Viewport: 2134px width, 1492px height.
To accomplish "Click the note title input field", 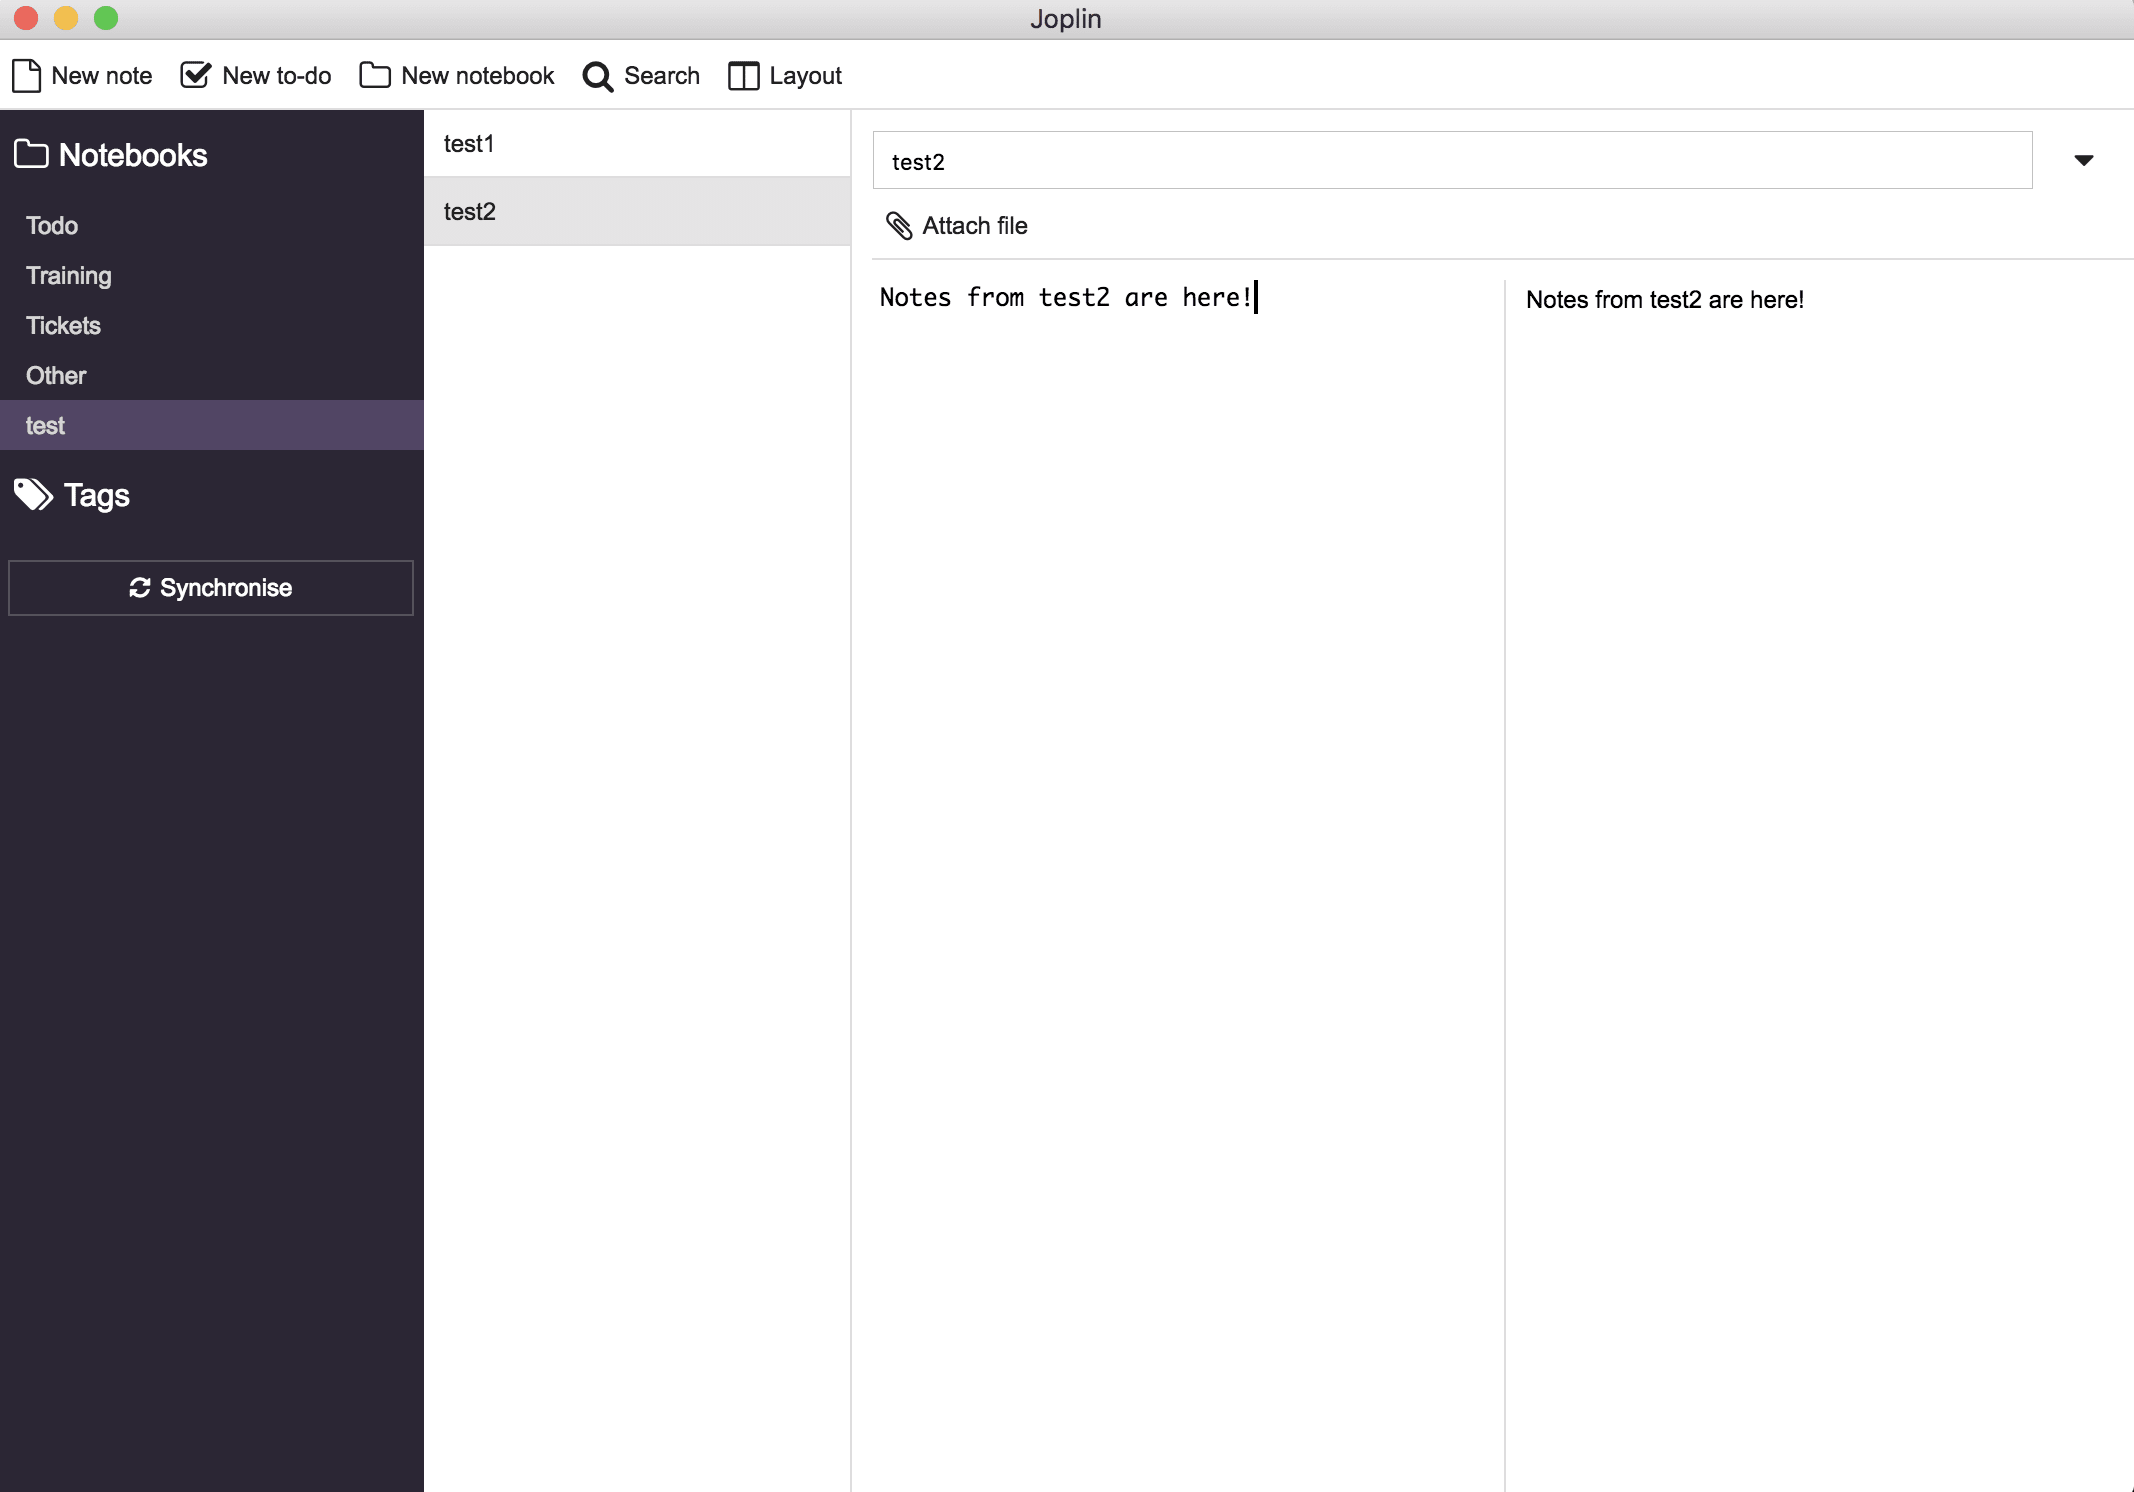I will coord(1453,159).
